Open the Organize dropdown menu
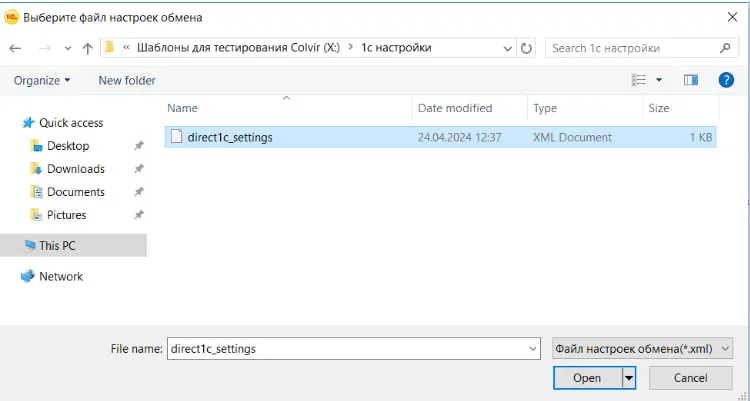 coord(42,80)
